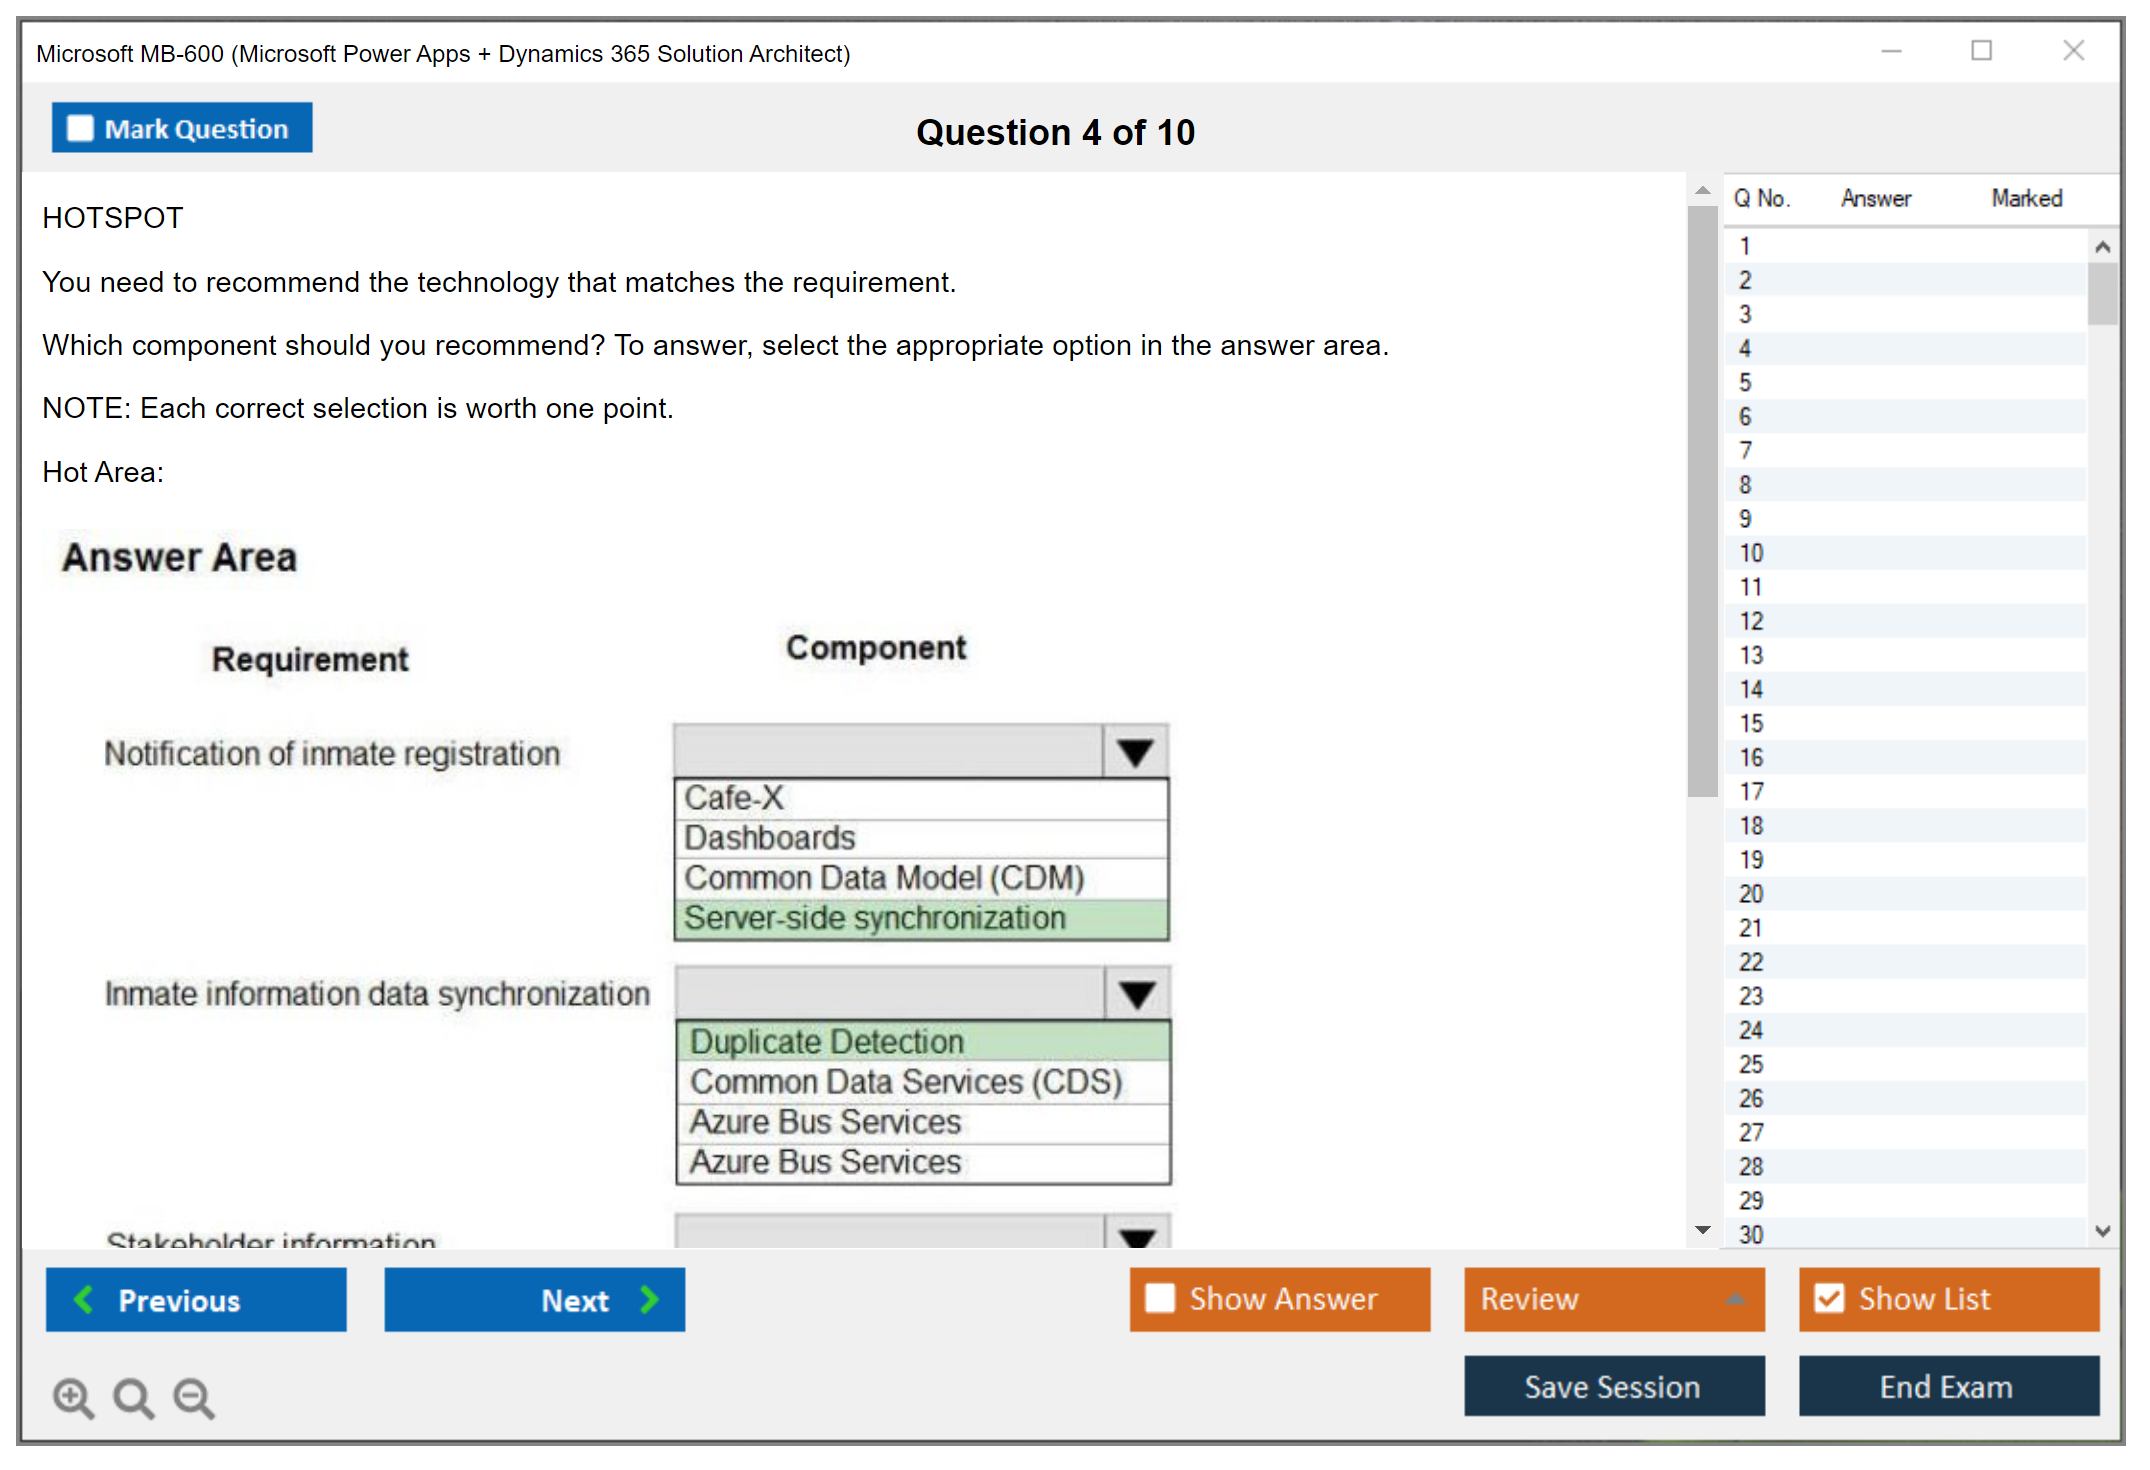The image size is (2150, 1470).
Task: Click the question list scrollbar thumb
Action: (2102, 293)
